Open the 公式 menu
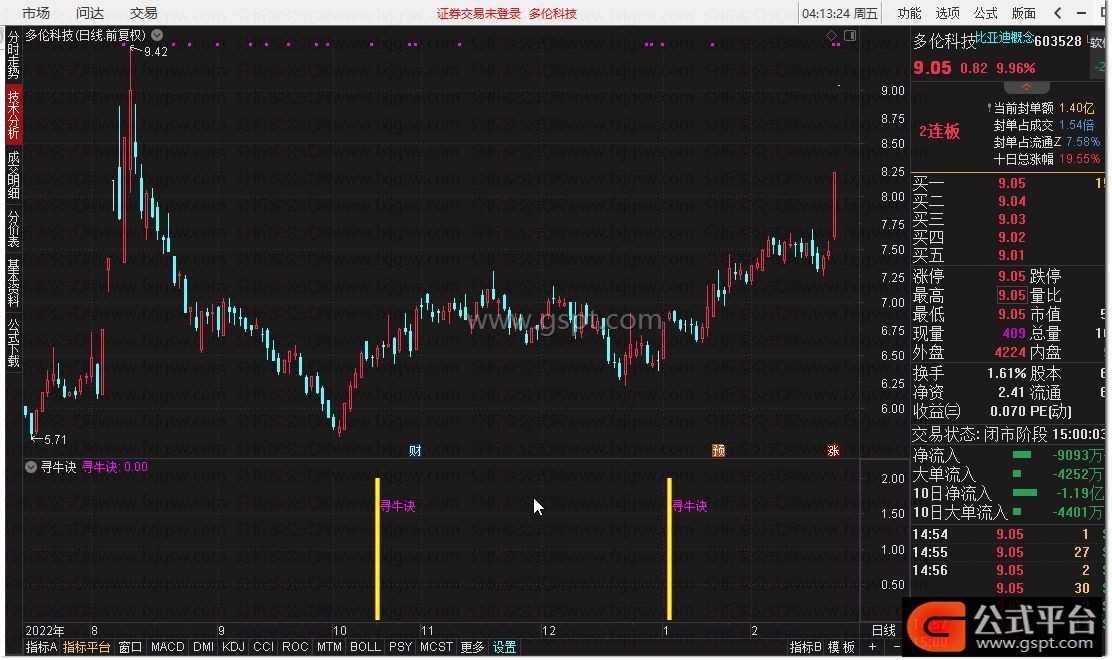The image size is (1112, 660). (x=985, y=13)
